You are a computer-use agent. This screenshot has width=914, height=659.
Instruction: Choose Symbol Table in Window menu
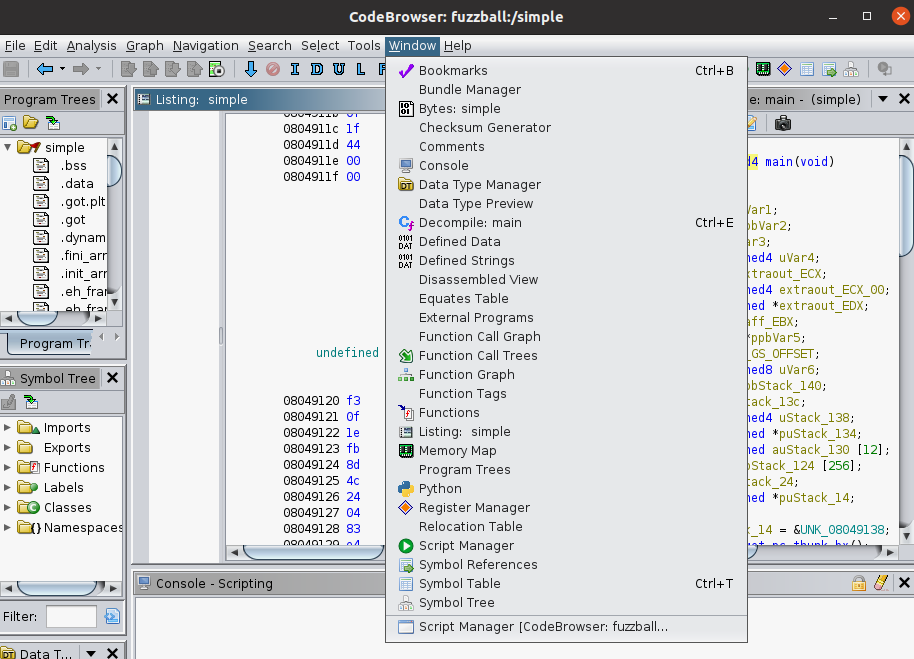coord(566,584)
